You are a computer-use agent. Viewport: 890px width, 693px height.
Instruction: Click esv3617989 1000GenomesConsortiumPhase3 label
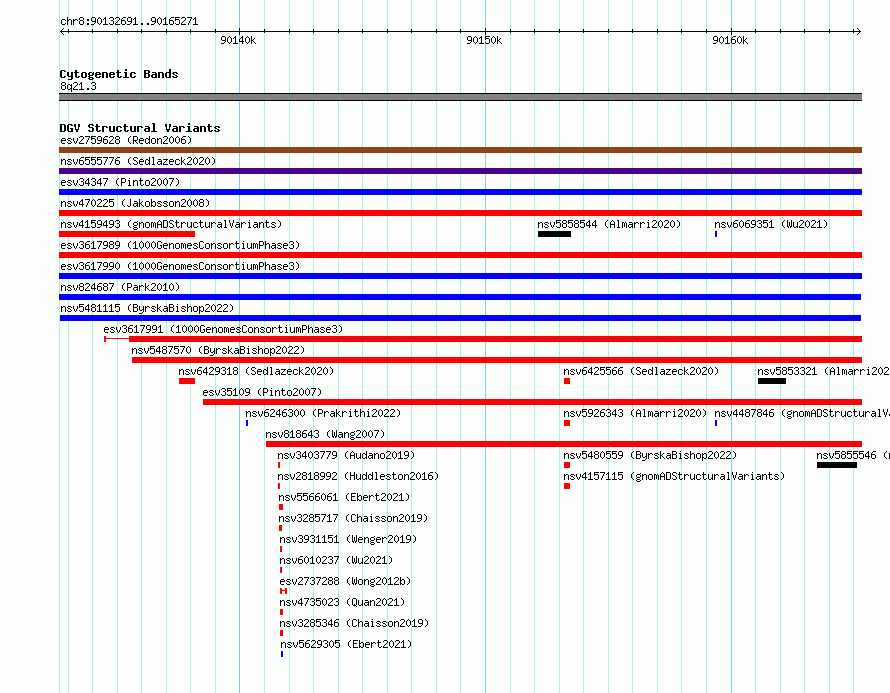[180, 245]
